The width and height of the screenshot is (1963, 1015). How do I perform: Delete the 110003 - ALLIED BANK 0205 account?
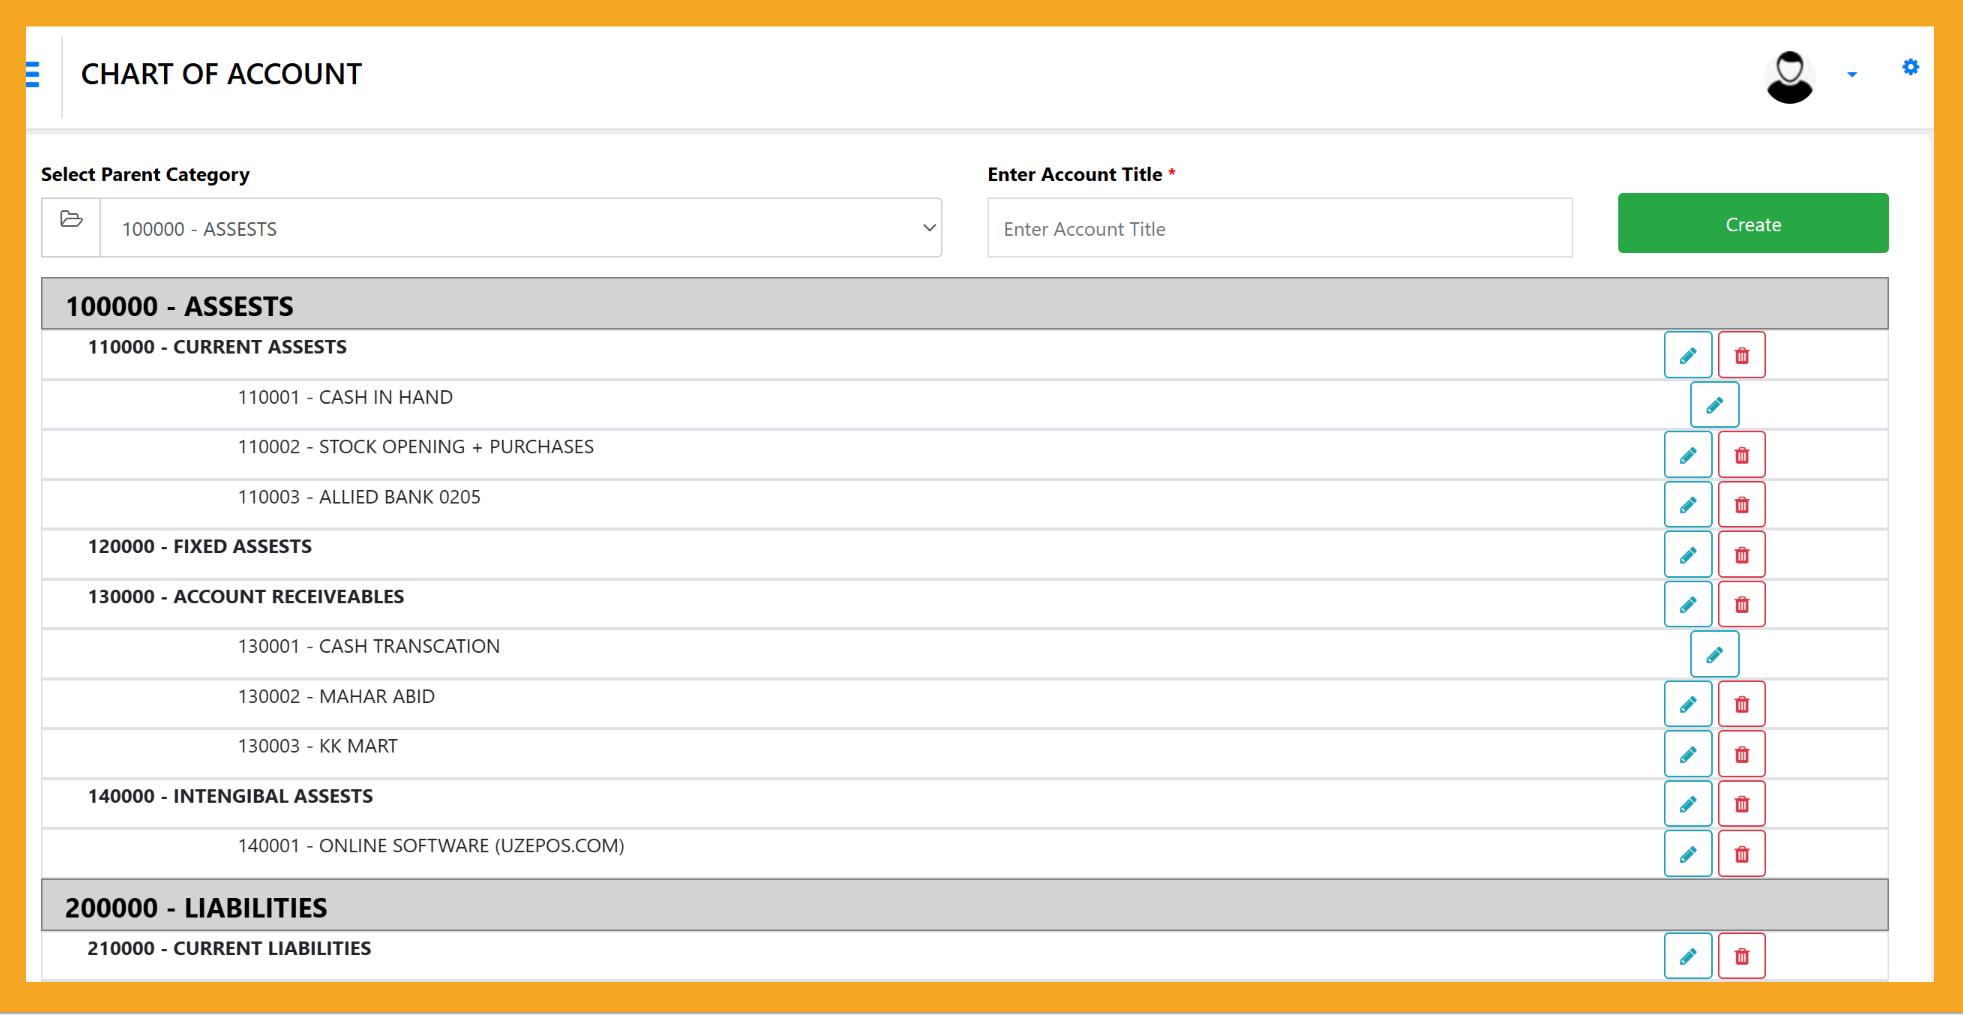(1741, 504)
